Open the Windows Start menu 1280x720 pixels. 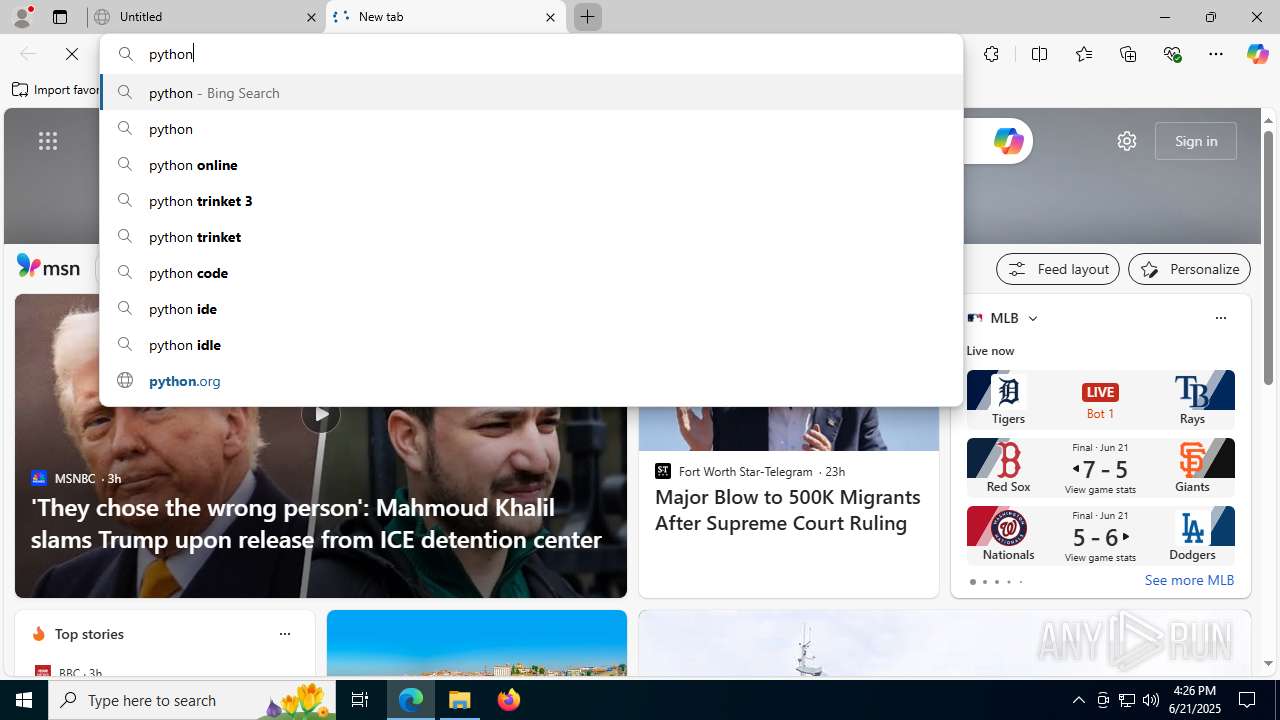pyautogui.click(x=24, y=700)
